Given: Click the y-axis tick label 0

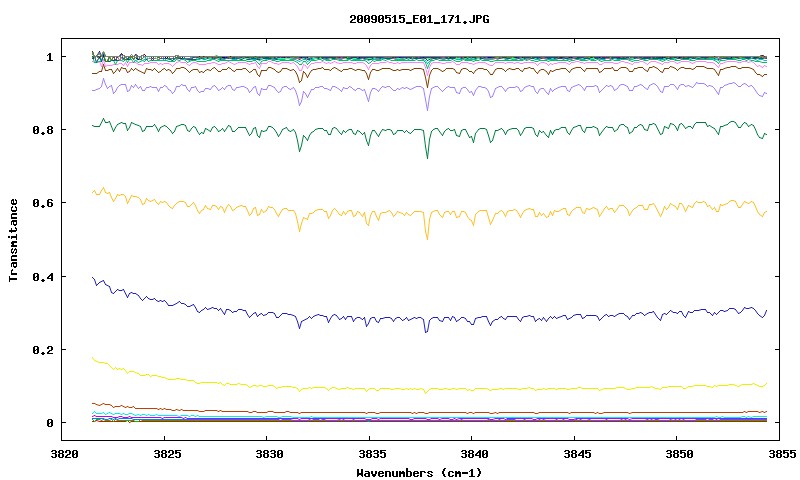Looking at the screenshot, I should tap(49, 423).
